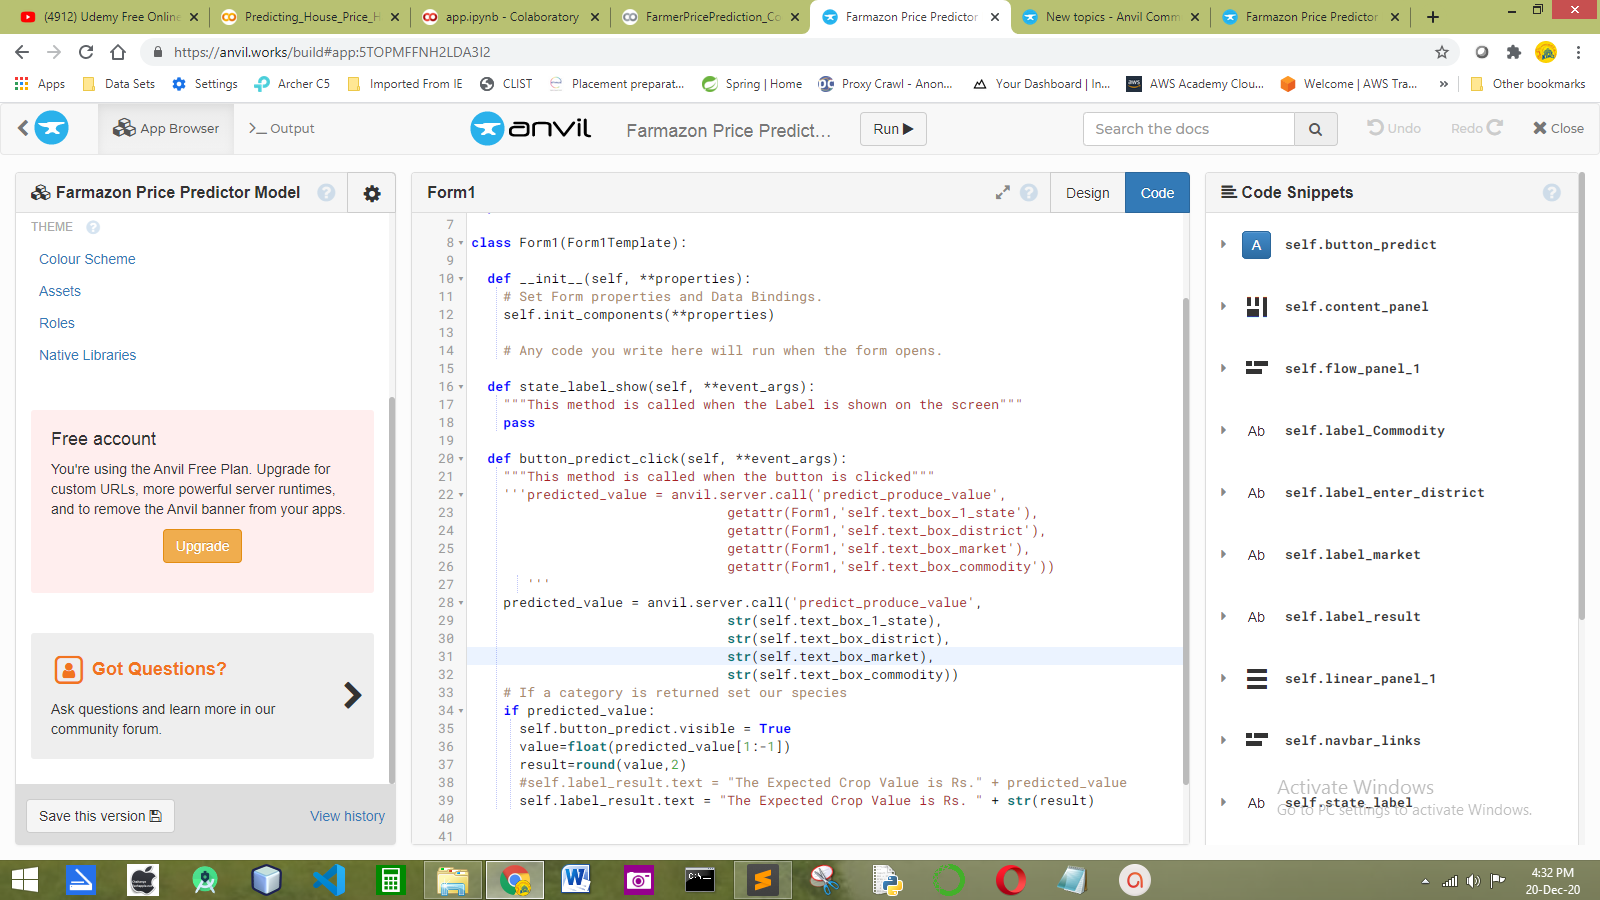The height and width of the screenshot is (900, 1600).
Task: Run the Farmazon app
Action: click(x=892, y=128)
